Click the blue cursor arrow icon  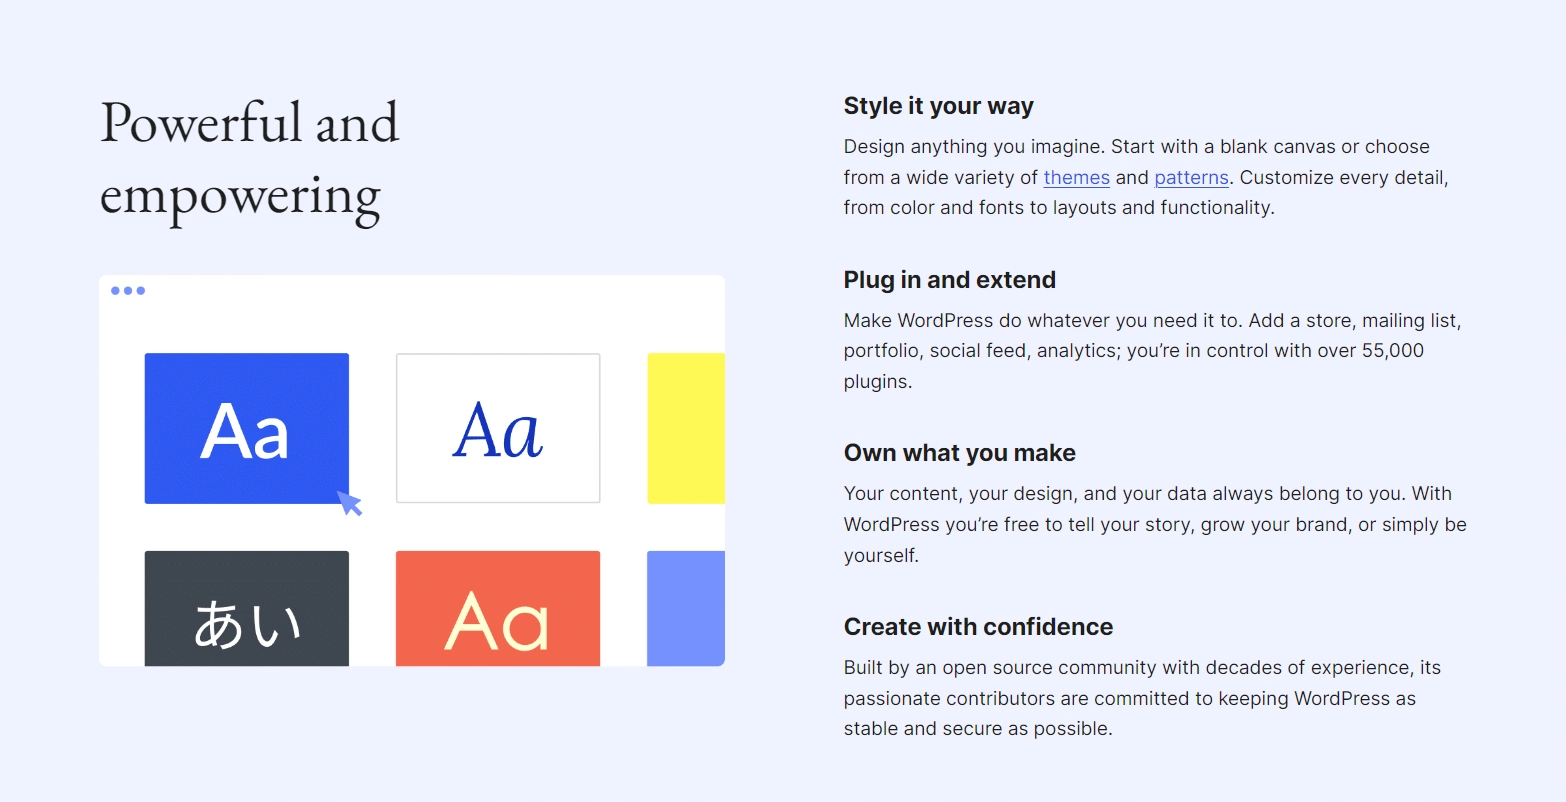(x=349, y=503)
